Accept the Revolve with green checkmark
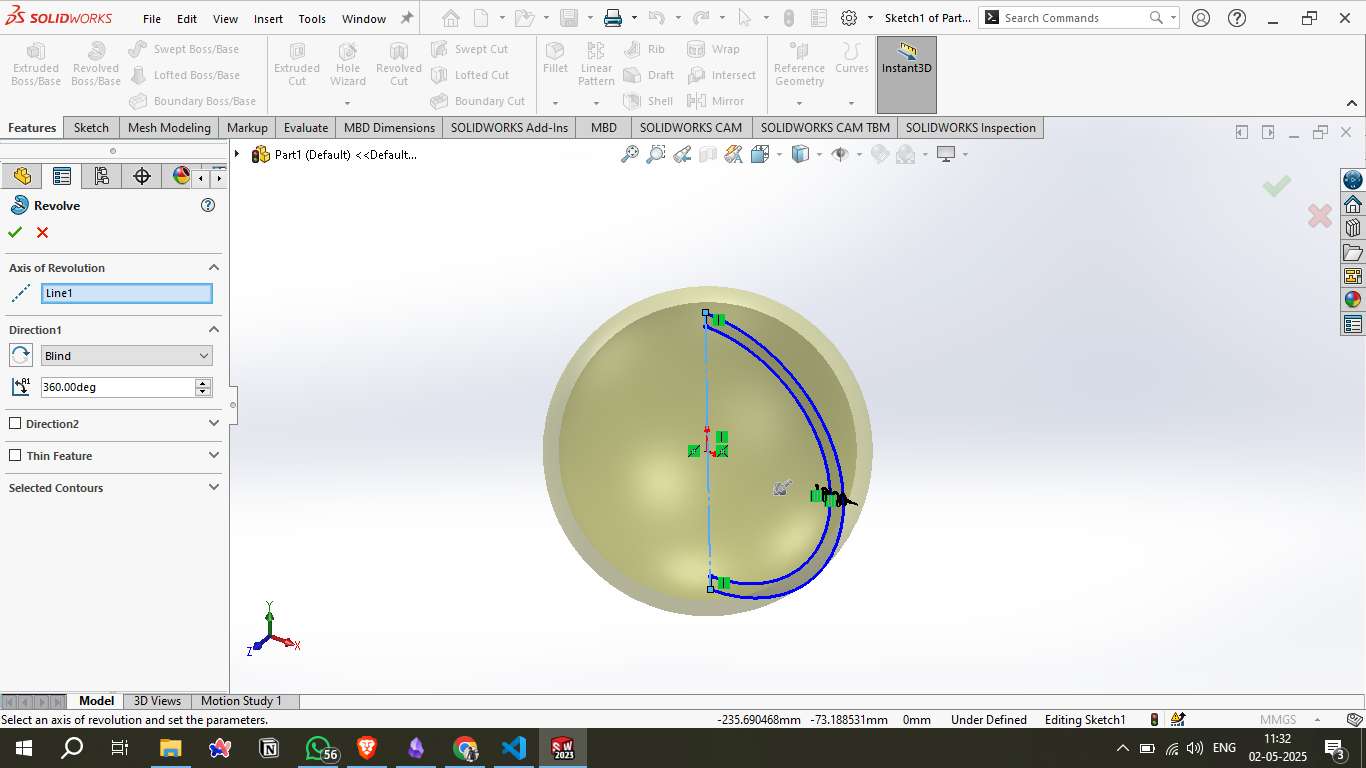 [x=15, y=232]
